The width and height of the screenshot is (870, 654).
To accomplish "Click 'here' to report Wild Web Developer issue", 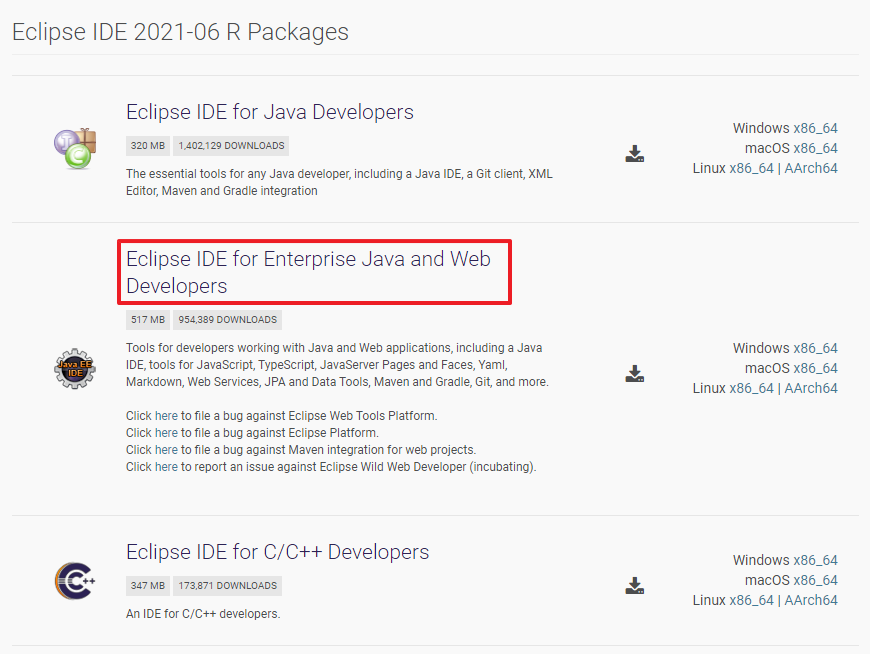I will coord(166,467).
